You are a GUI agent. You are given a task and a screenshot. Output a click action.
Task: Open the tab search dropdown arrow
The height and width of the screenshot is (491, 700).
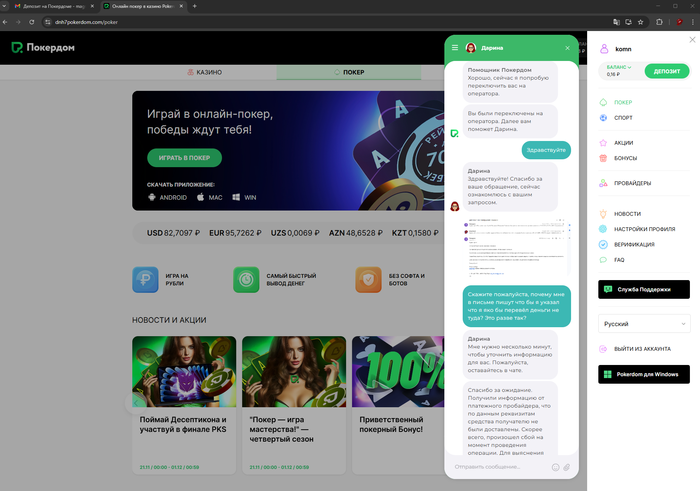coord(4,6)
